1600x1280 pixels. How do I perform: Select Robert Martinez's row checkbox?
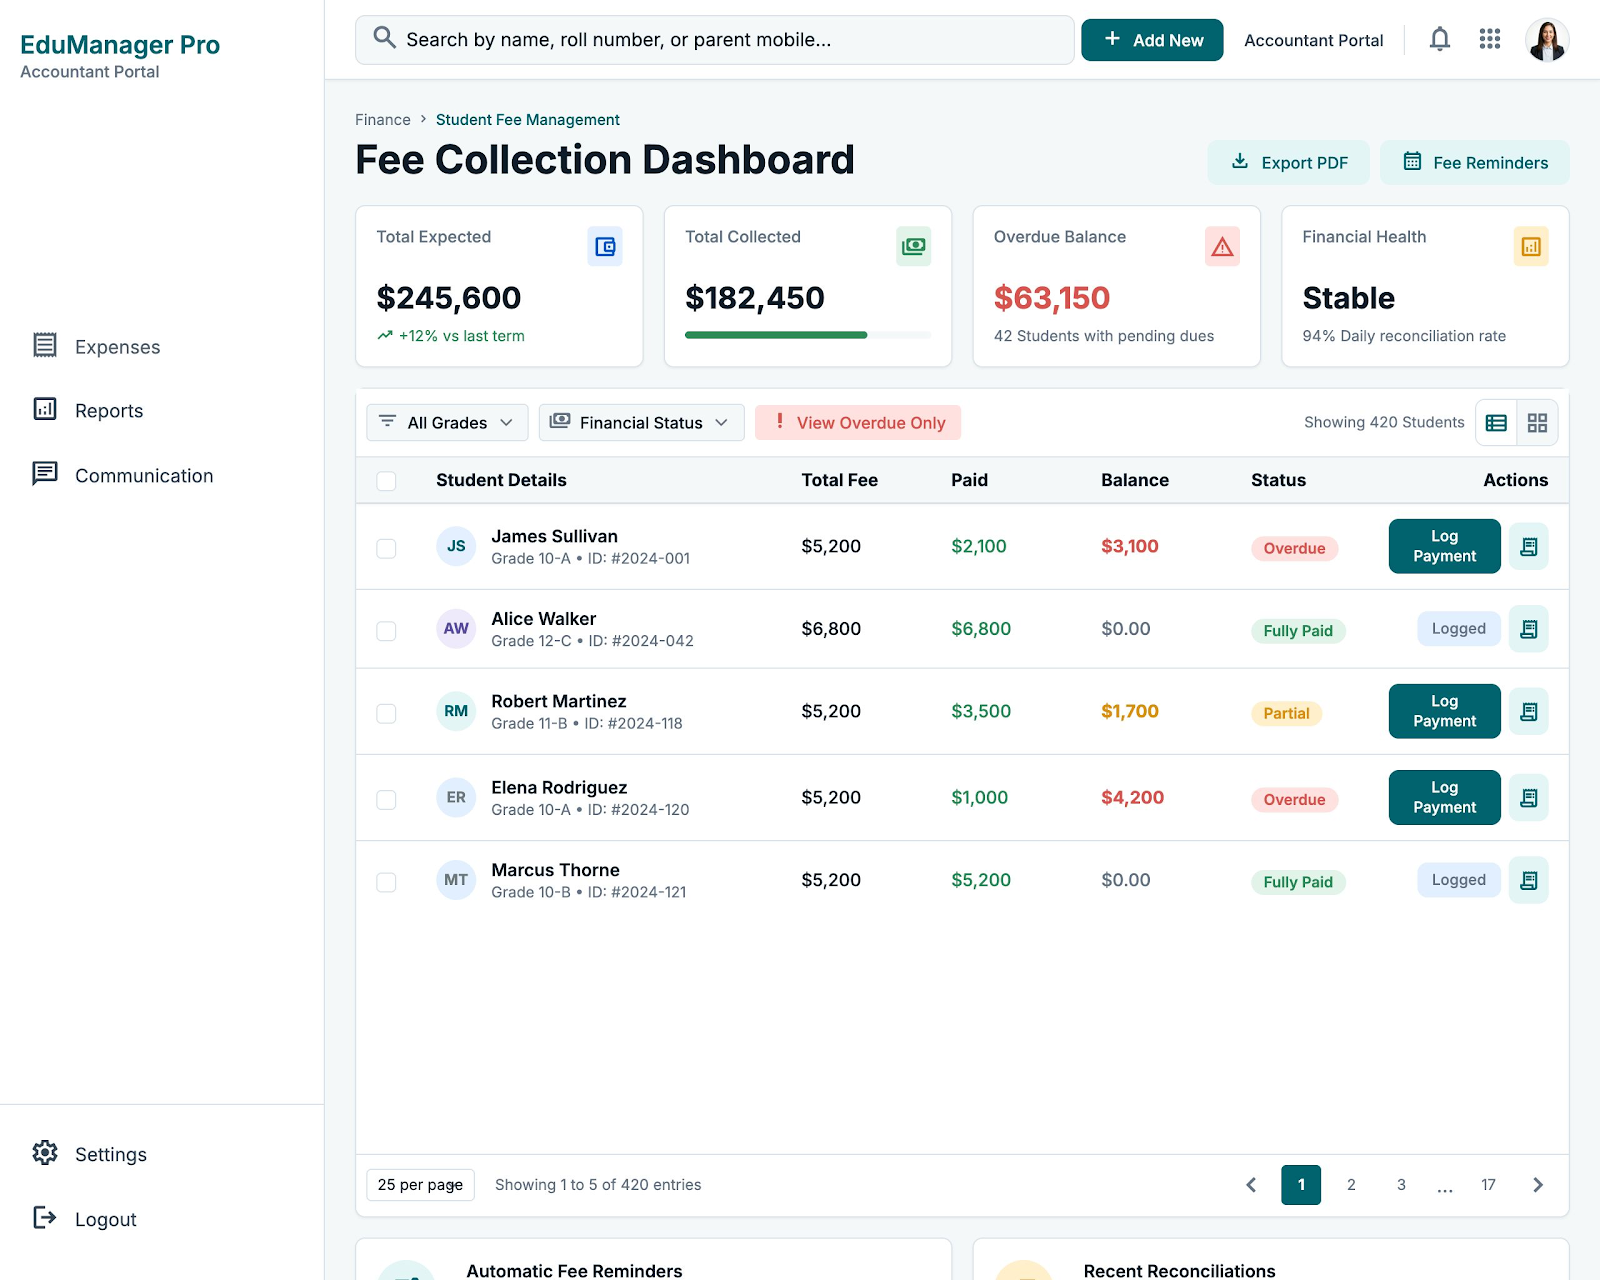(386, 713)
